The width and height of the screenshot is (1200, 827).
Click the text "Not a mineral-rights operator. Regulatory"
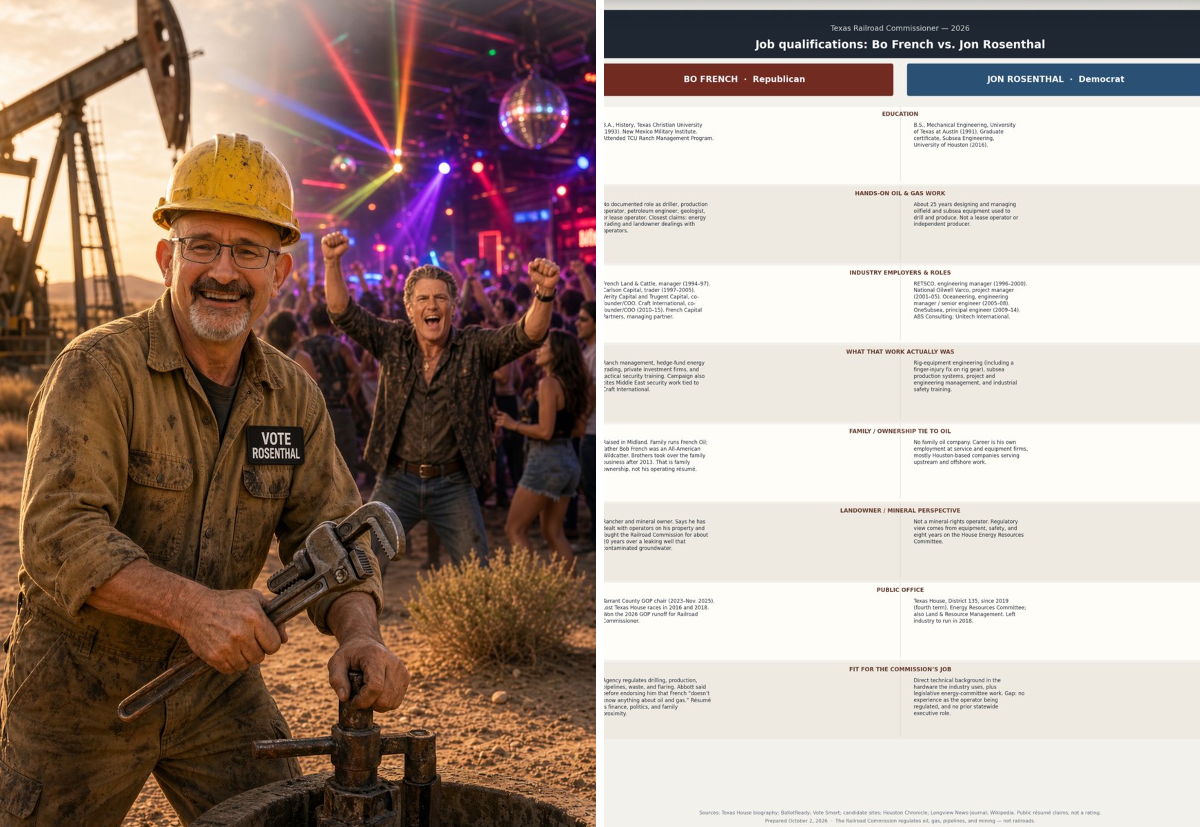[x=969, y=531]
